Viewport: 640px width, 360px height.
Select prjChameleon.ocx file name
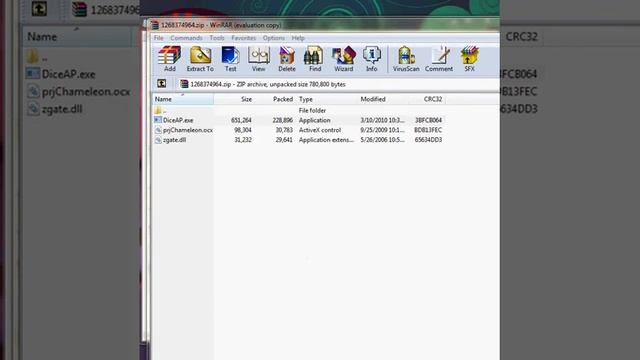pyautogui.click(x=188, y=130)
